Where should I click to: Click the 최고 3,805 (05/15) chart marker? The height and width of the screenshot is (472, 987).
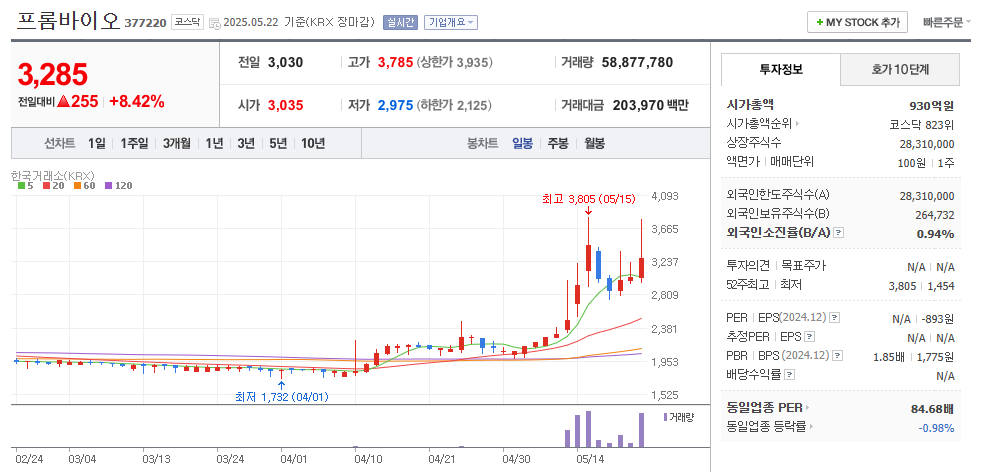click(x=589, y=199)
